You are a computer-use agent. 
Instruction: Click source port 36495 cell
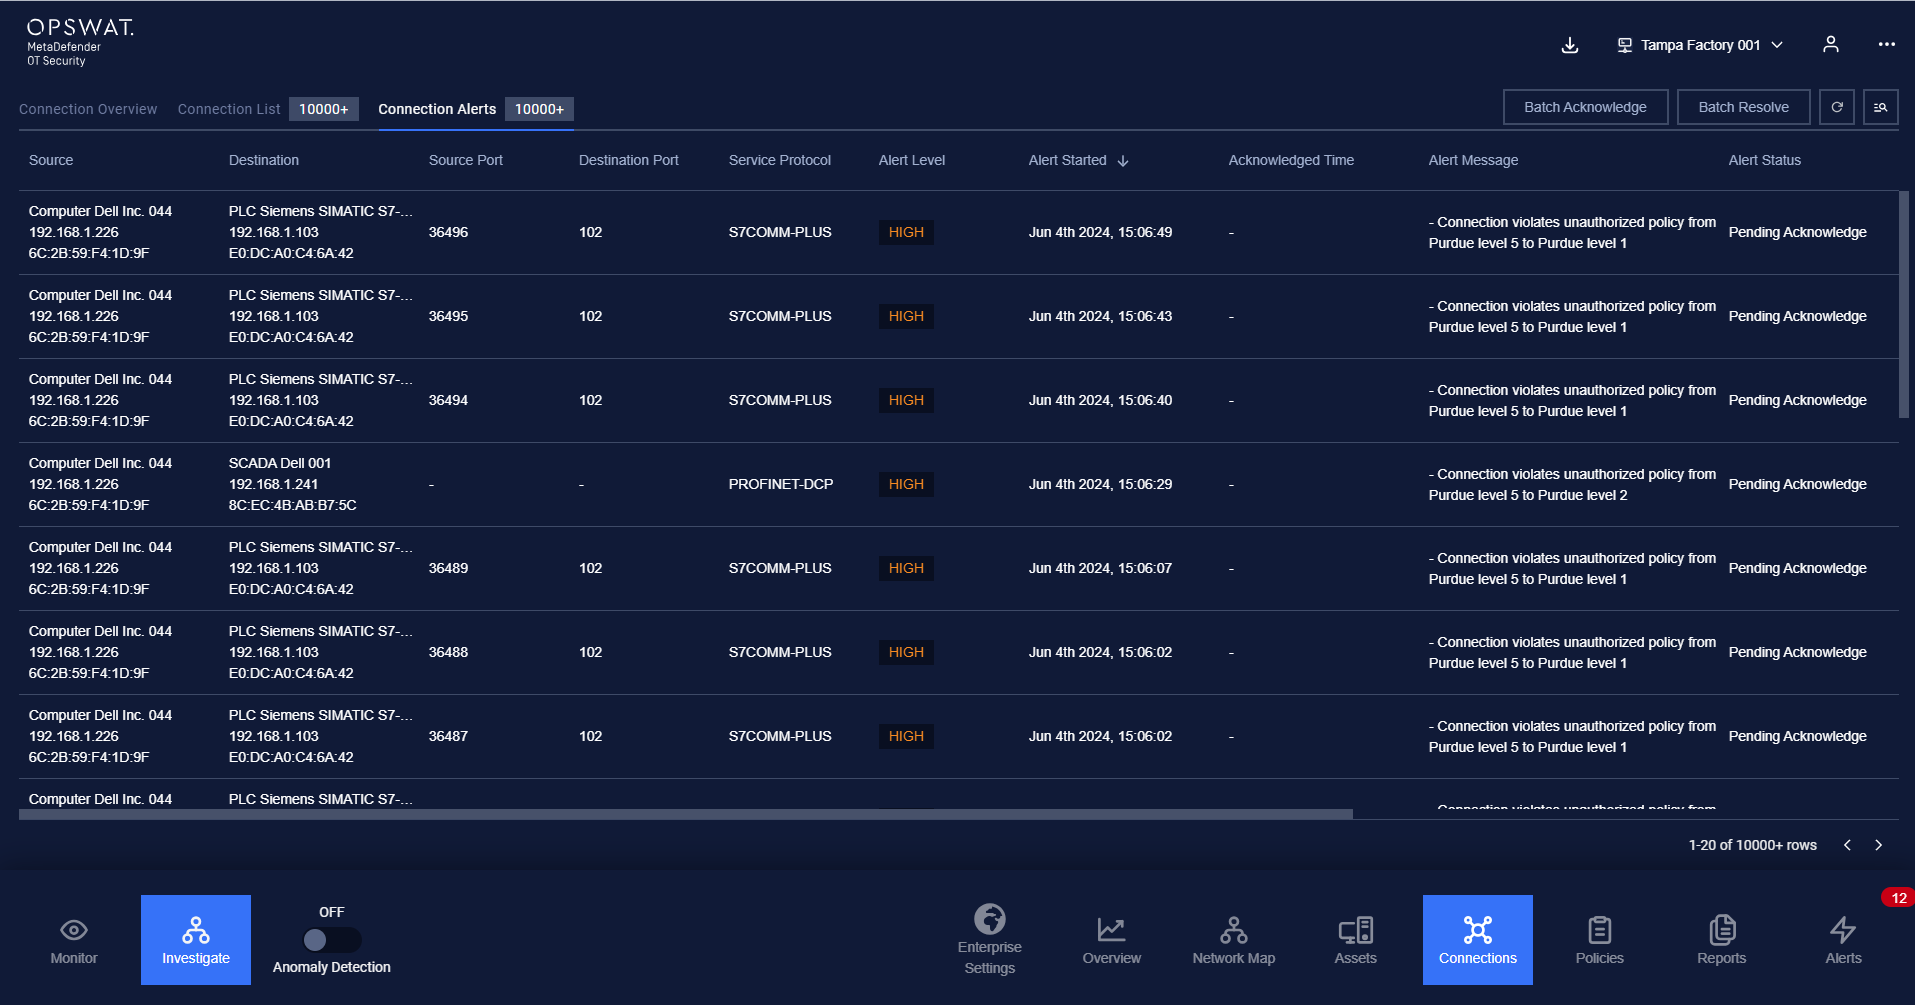[448, 316]
